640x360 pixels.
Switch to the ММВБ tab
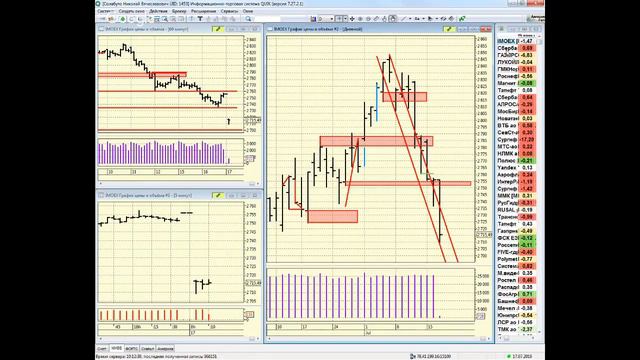coord(116,349)
